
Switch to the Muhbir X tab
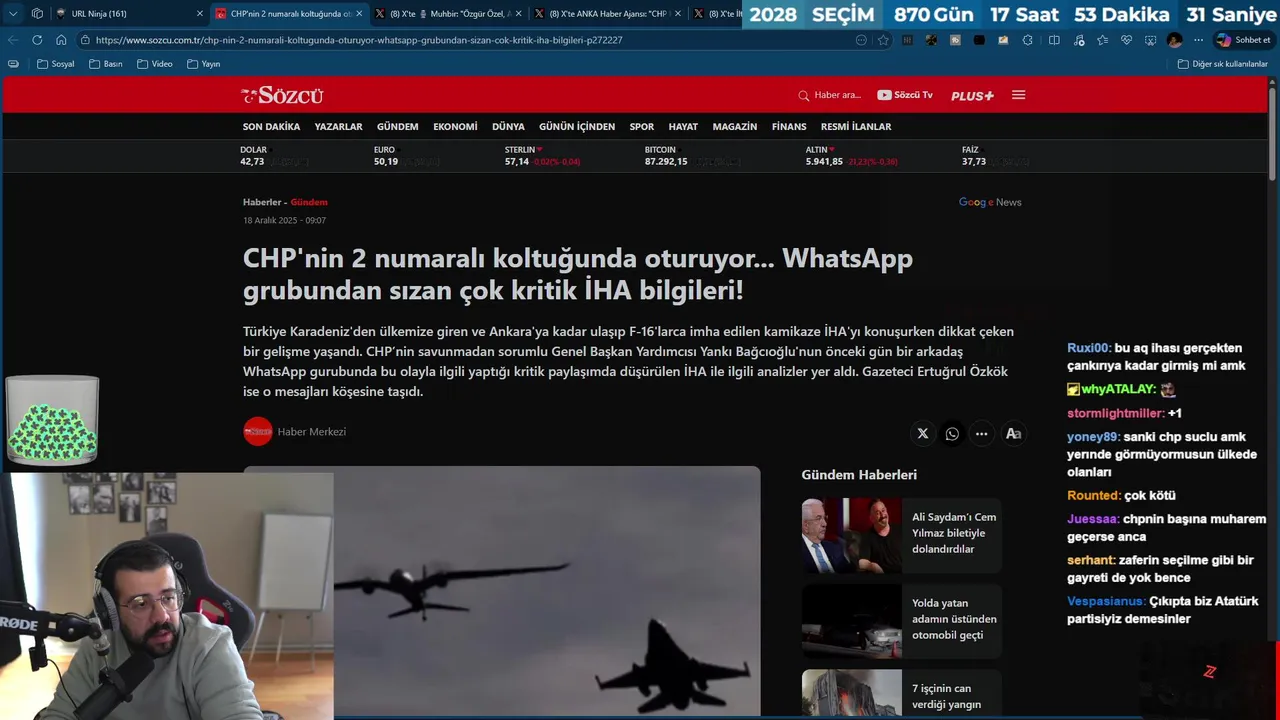click(x=449, y=14)
